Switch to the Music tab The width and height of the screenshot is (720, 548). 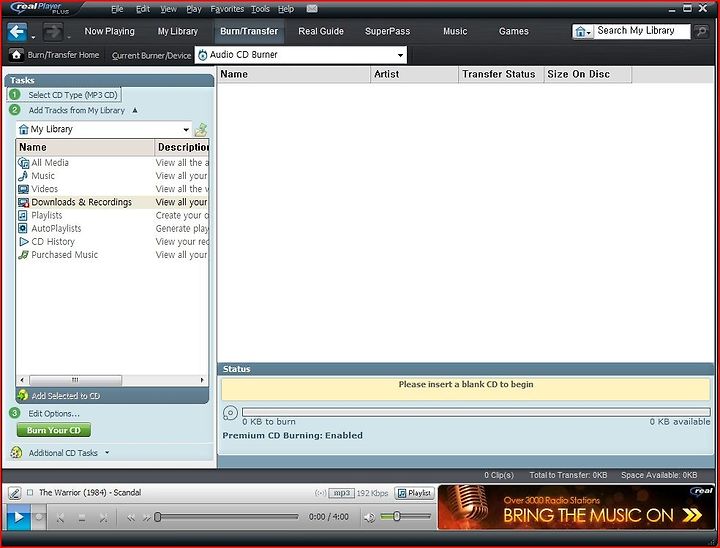(455, 31)
